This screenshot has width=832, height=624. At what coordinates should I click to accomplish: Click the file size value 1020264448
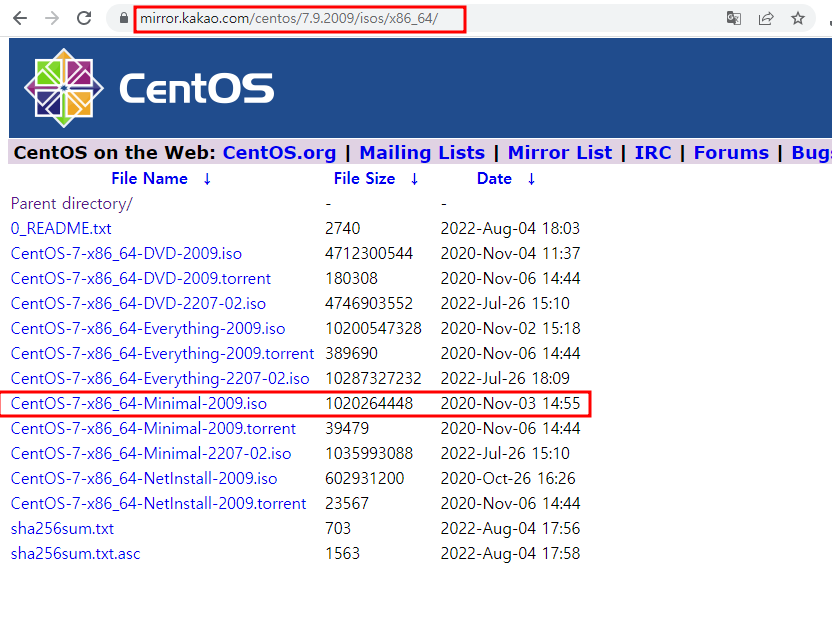[x=369, y=403]
